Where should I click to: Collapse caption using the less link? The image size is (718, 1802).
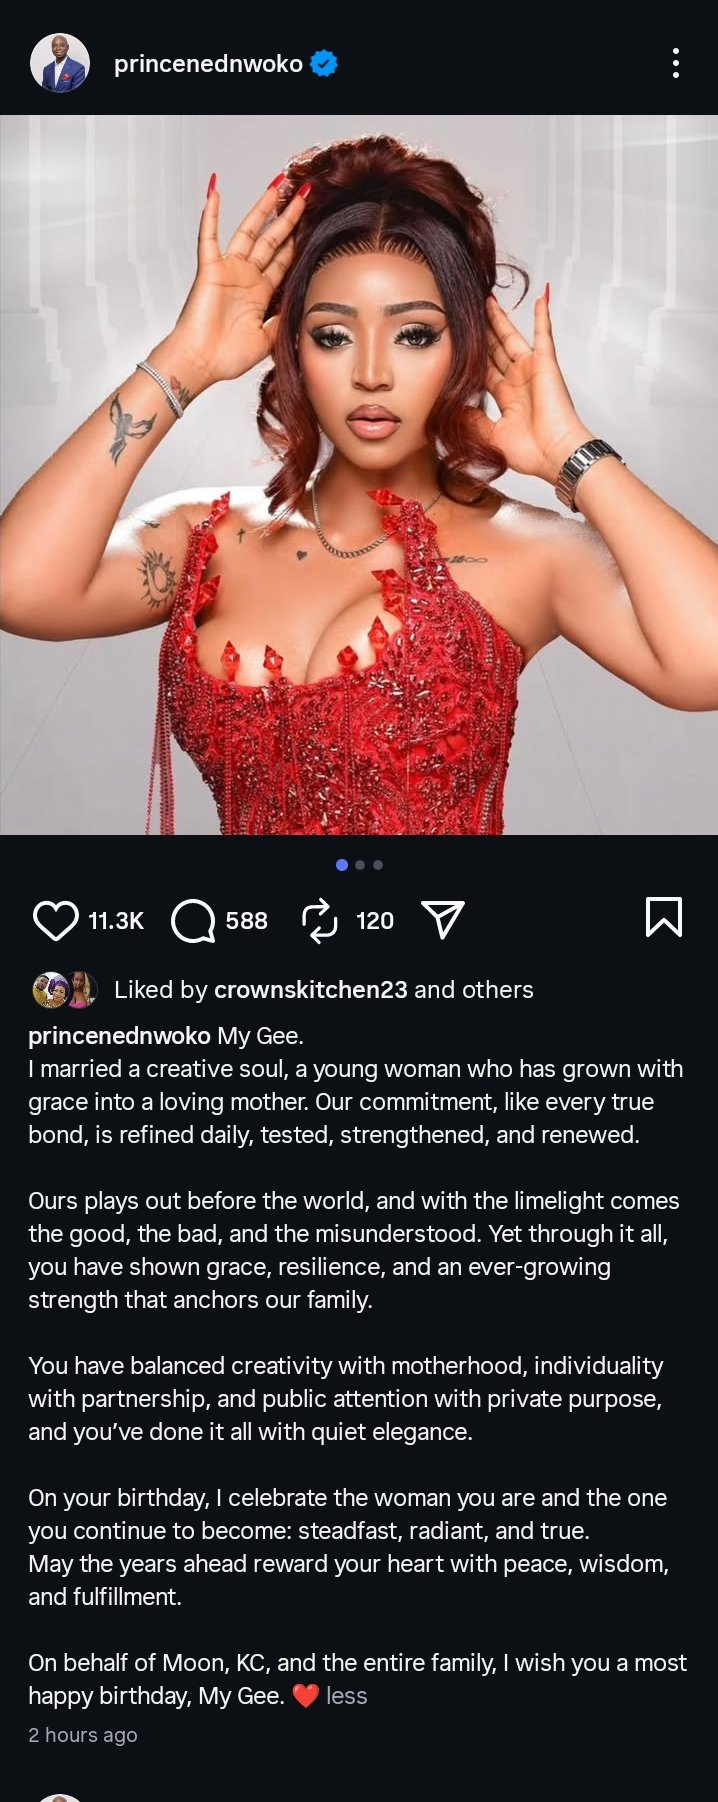point(347,1696)
